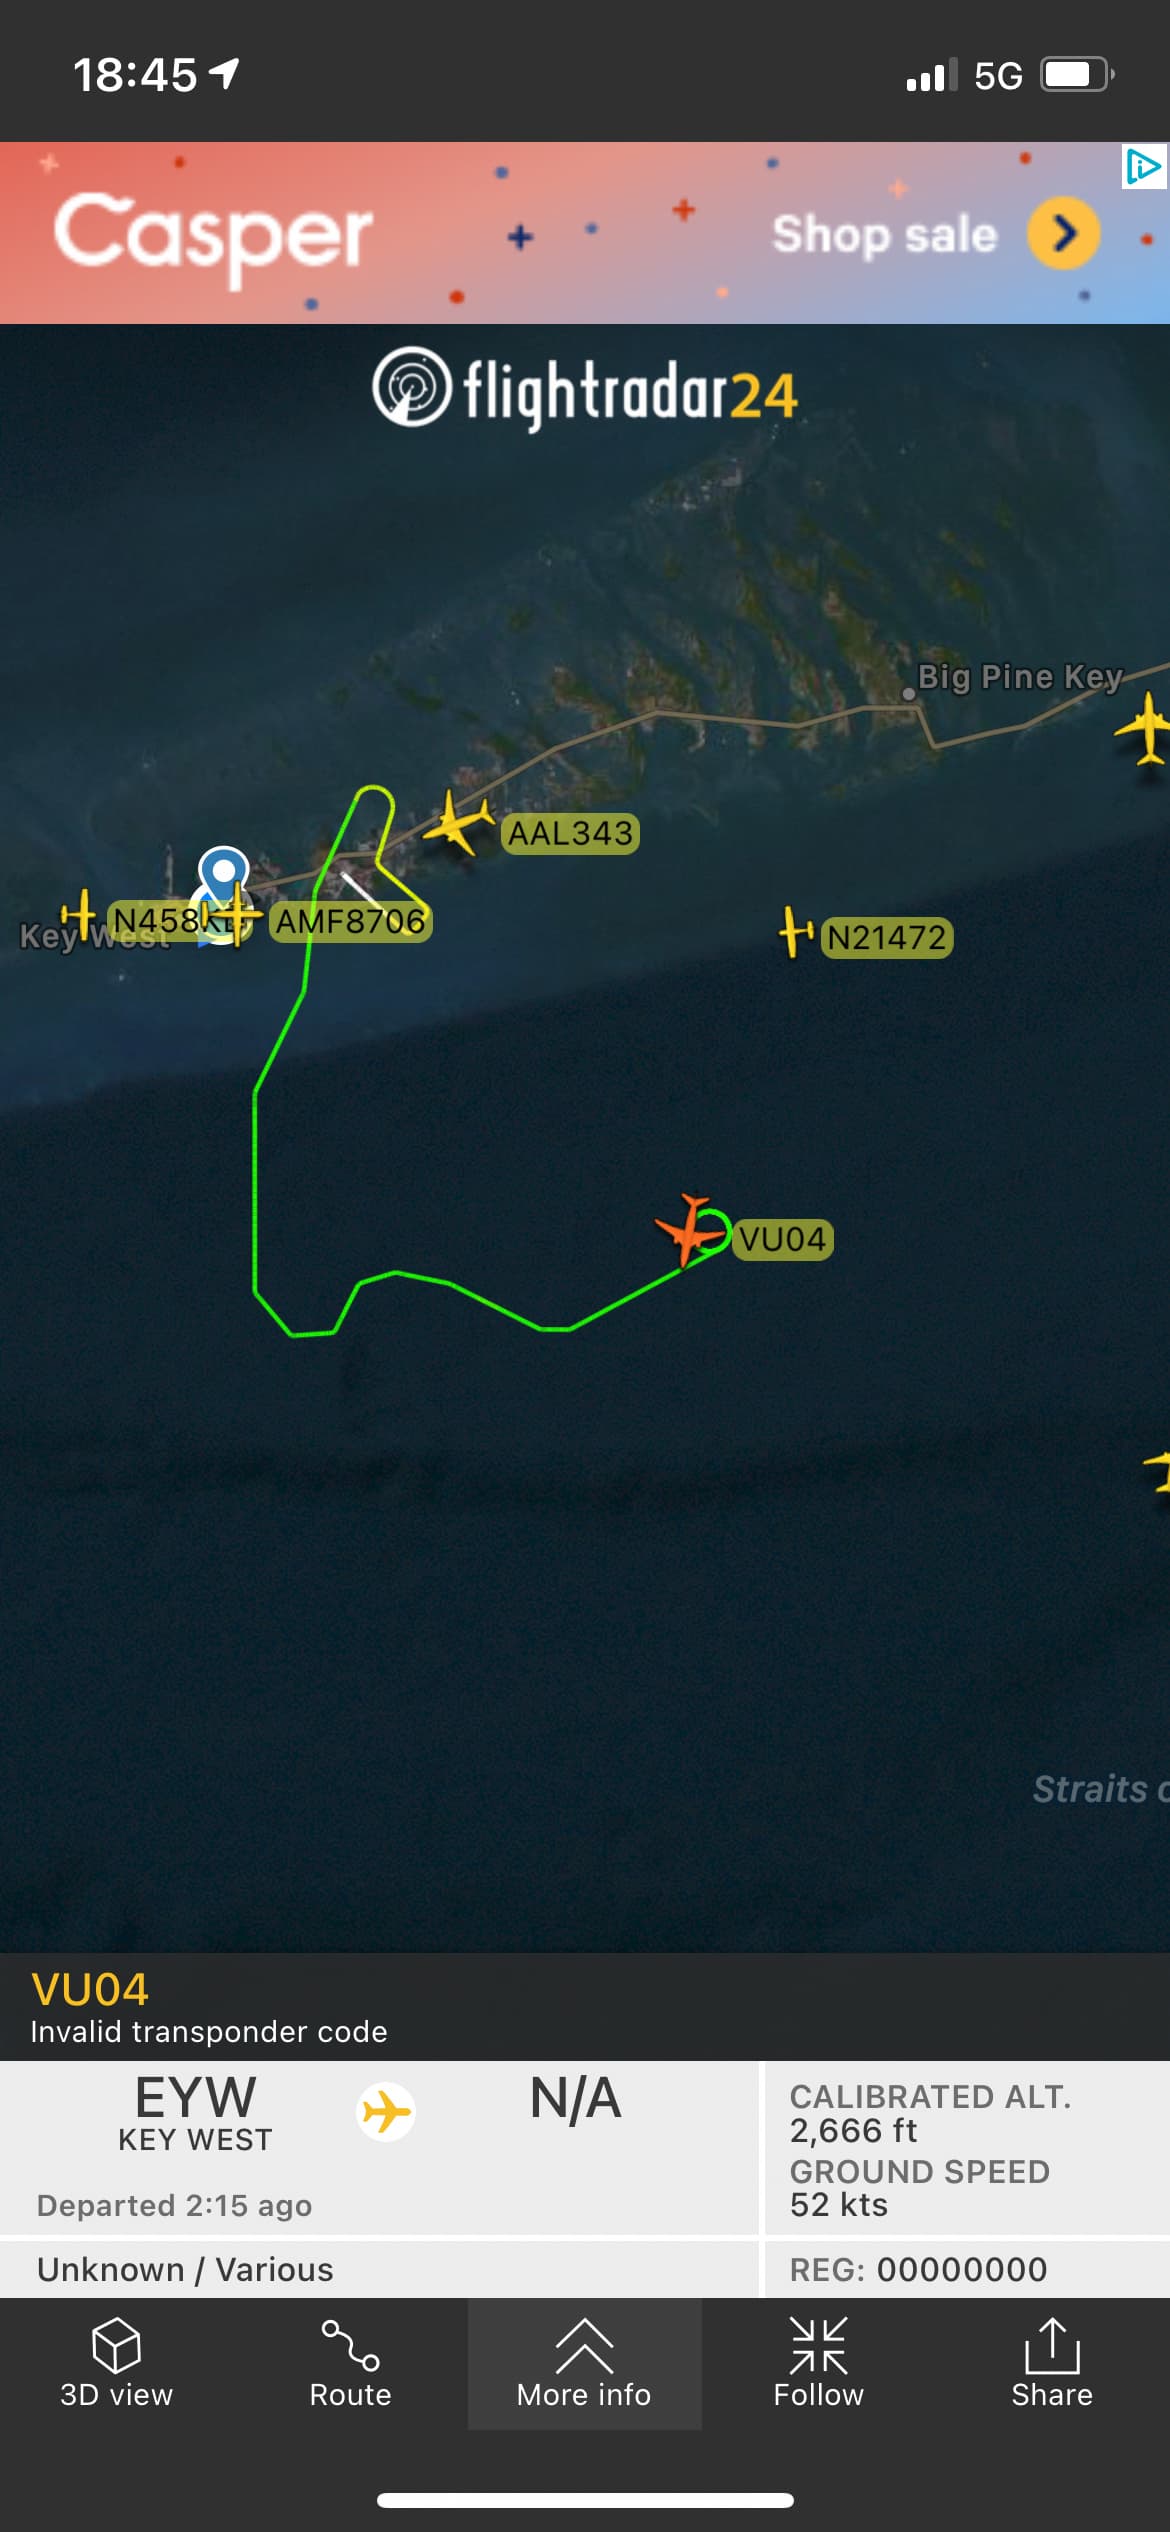The height and width of the screenshot is (2532, 1170).
Task: Open the Casper Shop sale arrow
Action: coord(1063,233)
